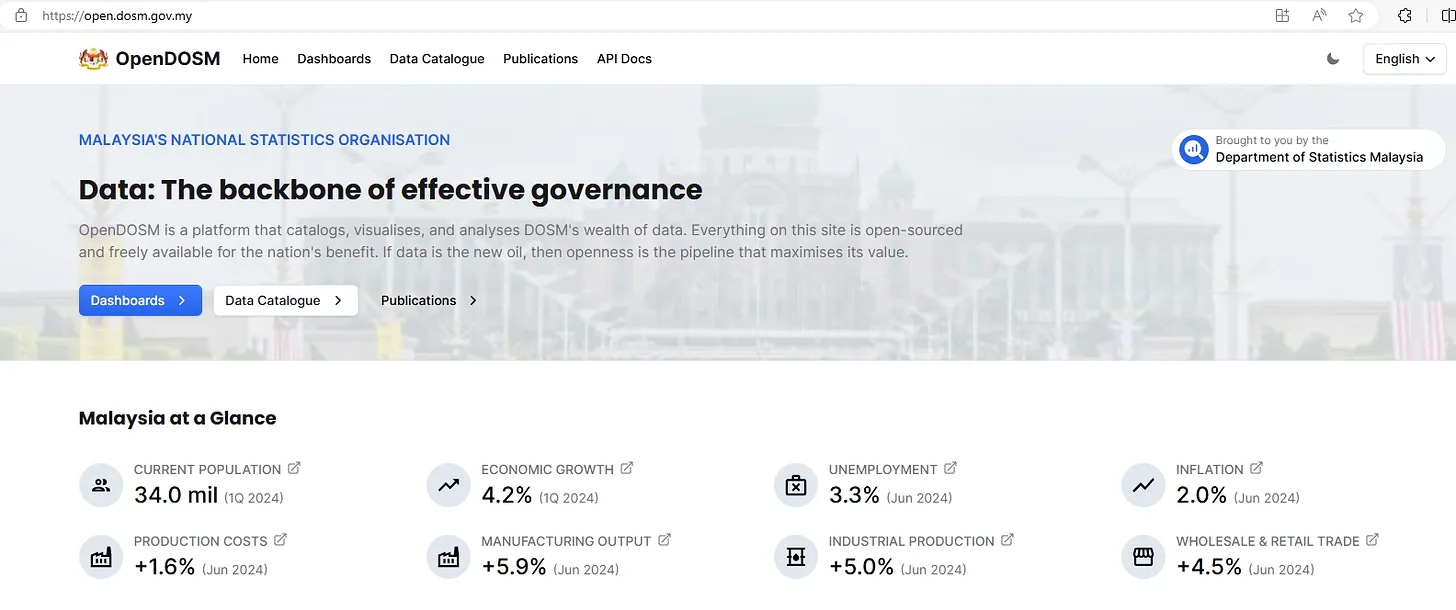
Task: Open external link beside Unemployment
Action: pos(951,468)
